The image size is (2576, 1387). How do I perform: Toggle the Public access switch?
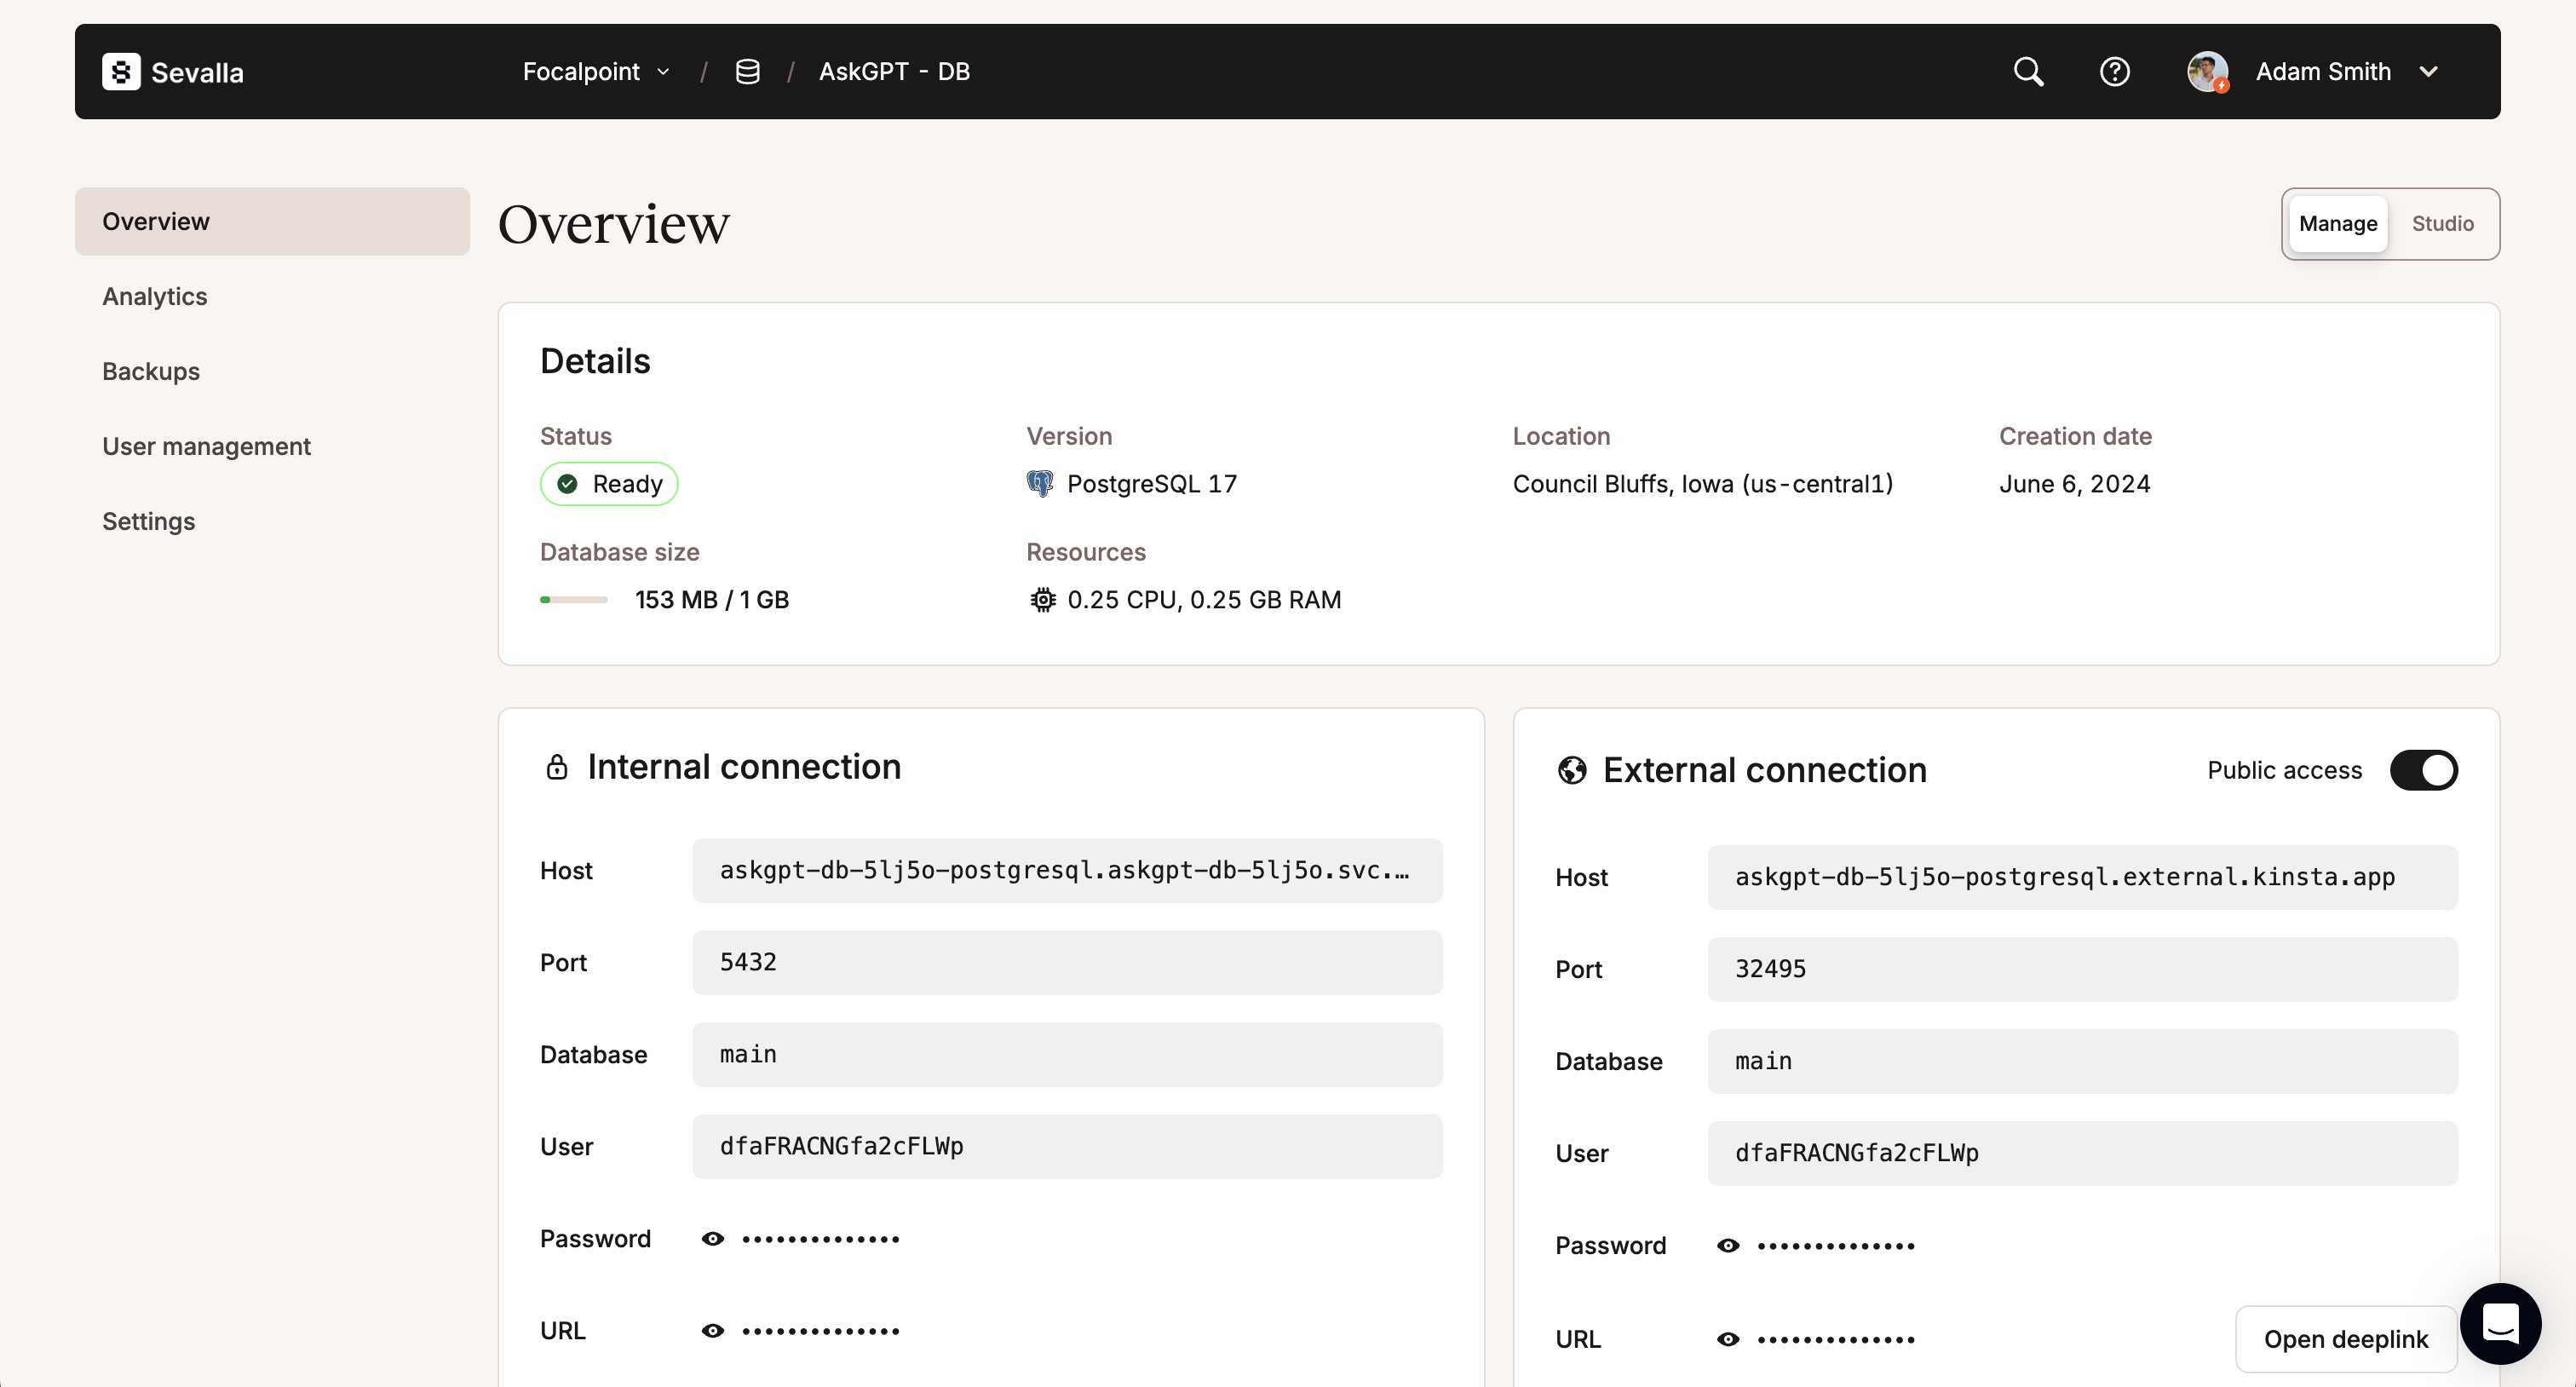coord(2423,770)
